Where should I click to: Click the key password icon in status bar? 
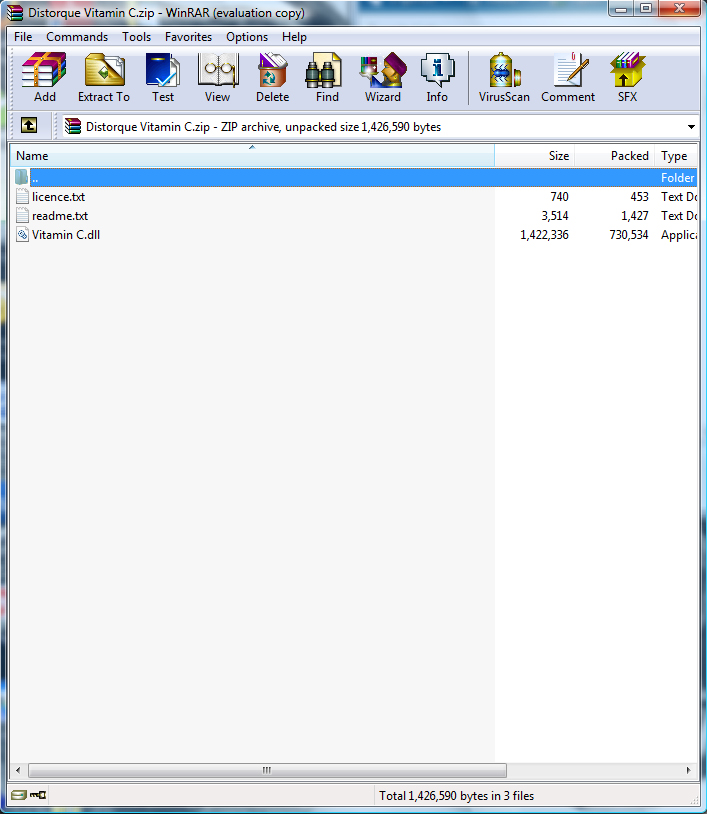click(38, 795)
